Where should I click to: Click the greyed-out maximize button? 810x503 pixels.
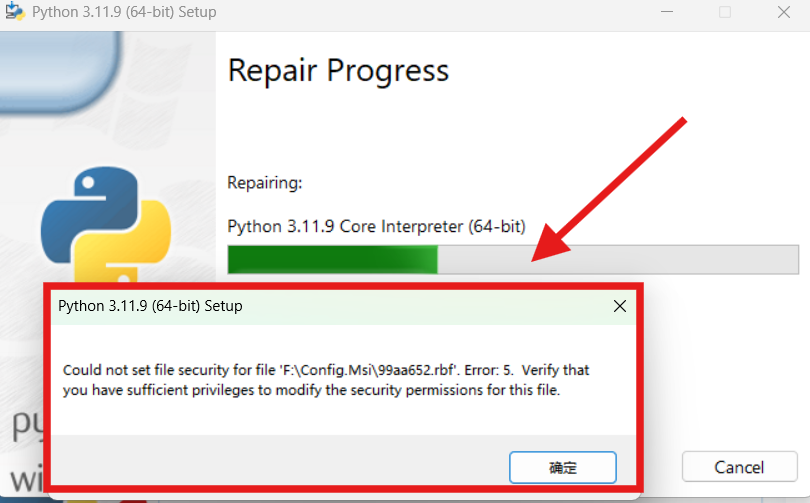click(725, 12)
